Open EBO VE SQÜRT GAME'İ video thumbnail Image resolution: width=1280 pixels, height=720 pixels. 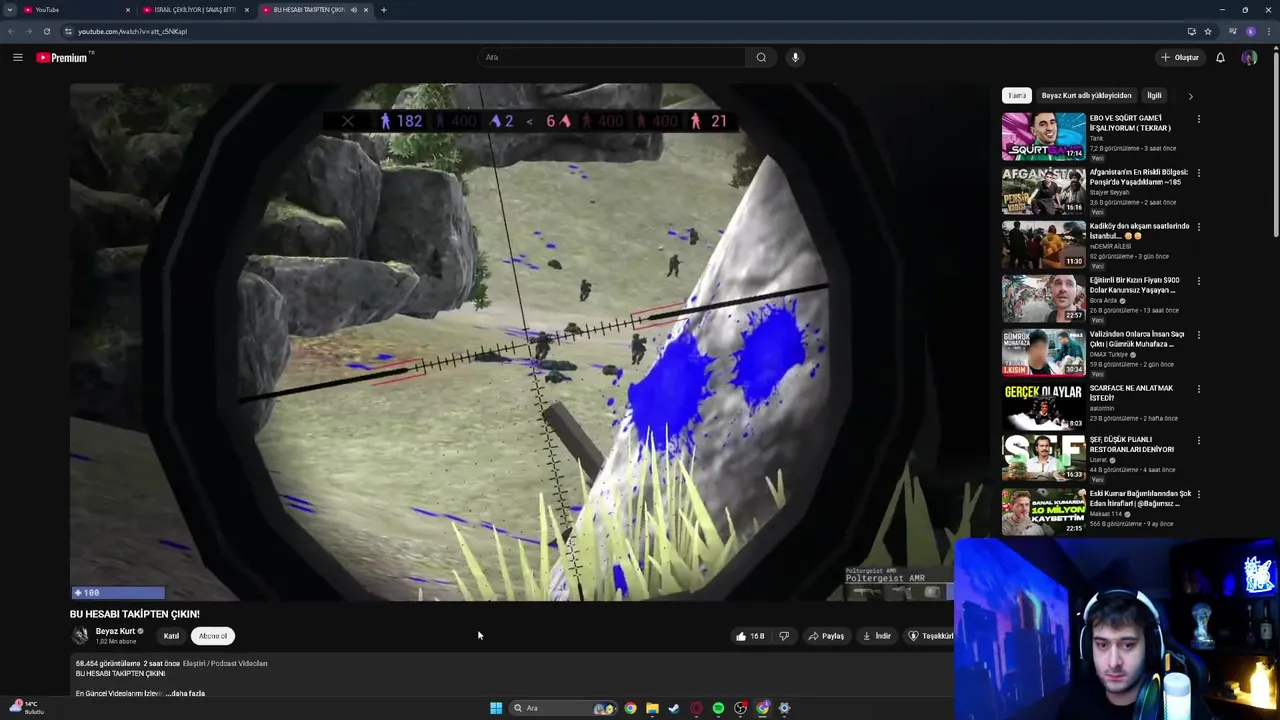[x=1043, y=136]
